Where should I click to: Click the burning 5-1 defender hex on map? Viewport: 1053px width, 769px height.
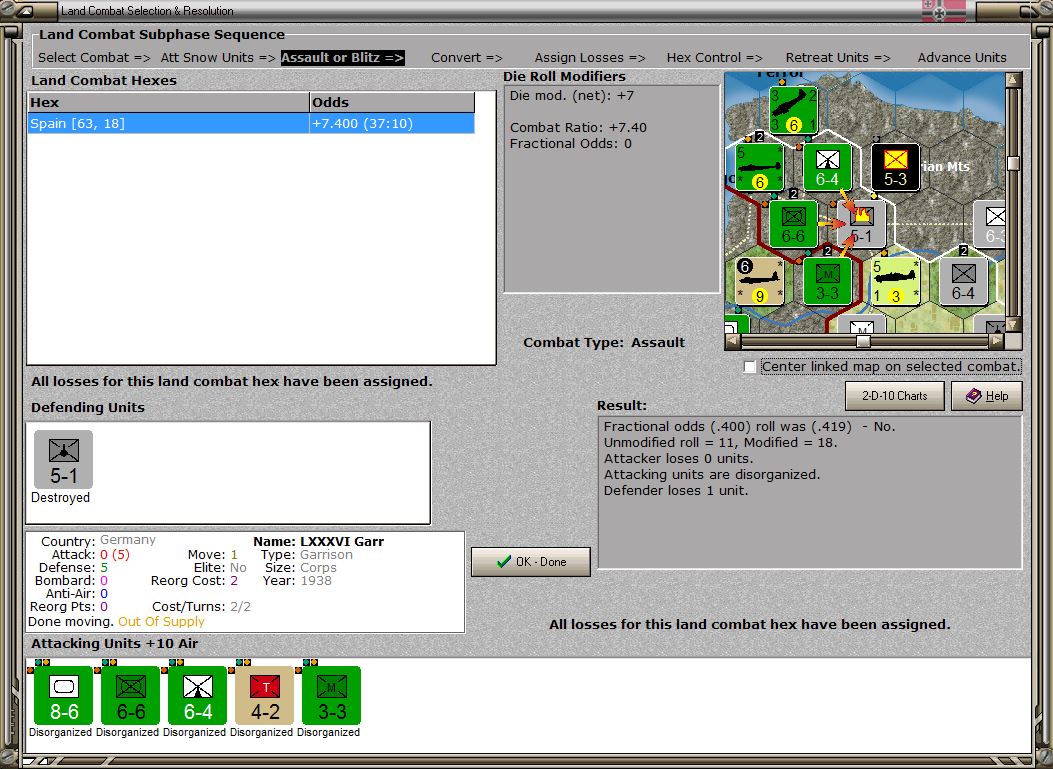(x=862, y=224)
